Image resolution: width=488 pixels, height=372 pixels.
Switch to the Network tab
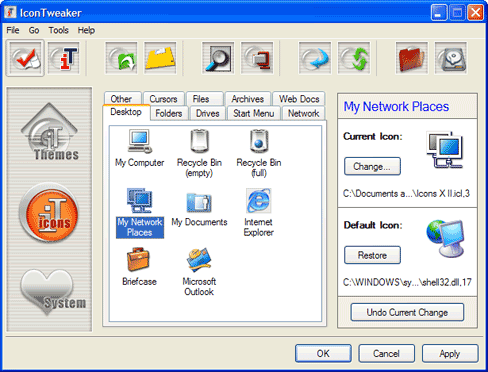pos(303,113)
